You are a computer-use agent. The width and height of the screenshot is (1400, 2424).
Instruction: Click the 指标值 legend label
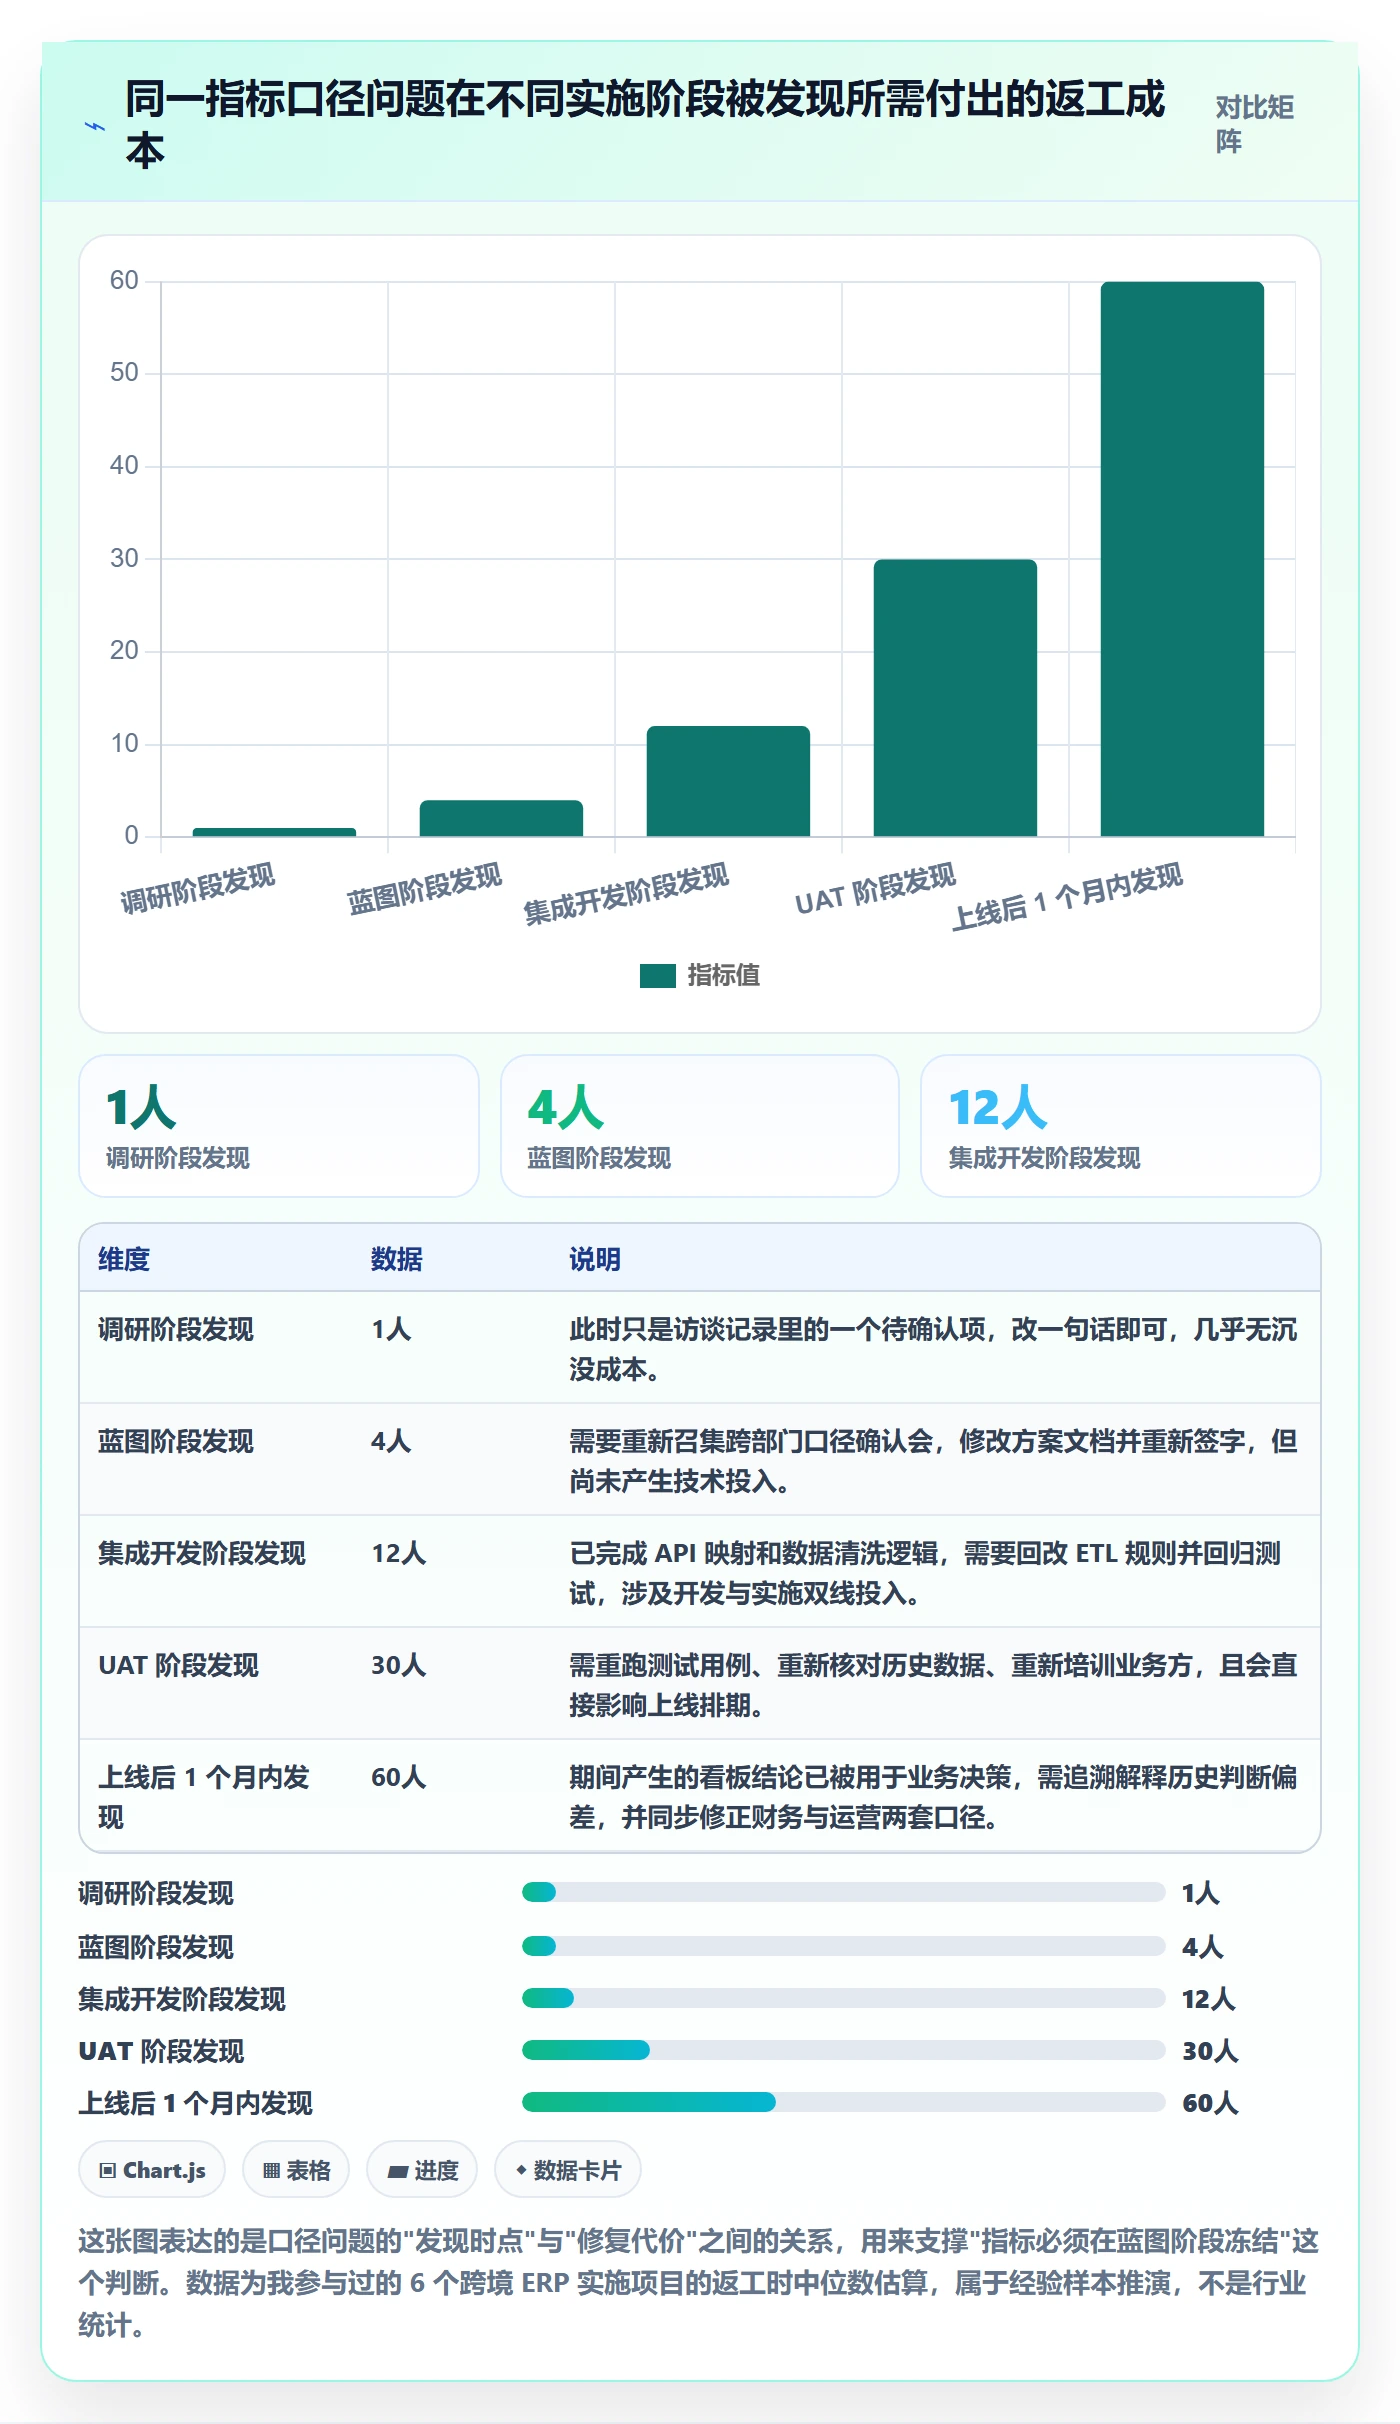[724, 975]
